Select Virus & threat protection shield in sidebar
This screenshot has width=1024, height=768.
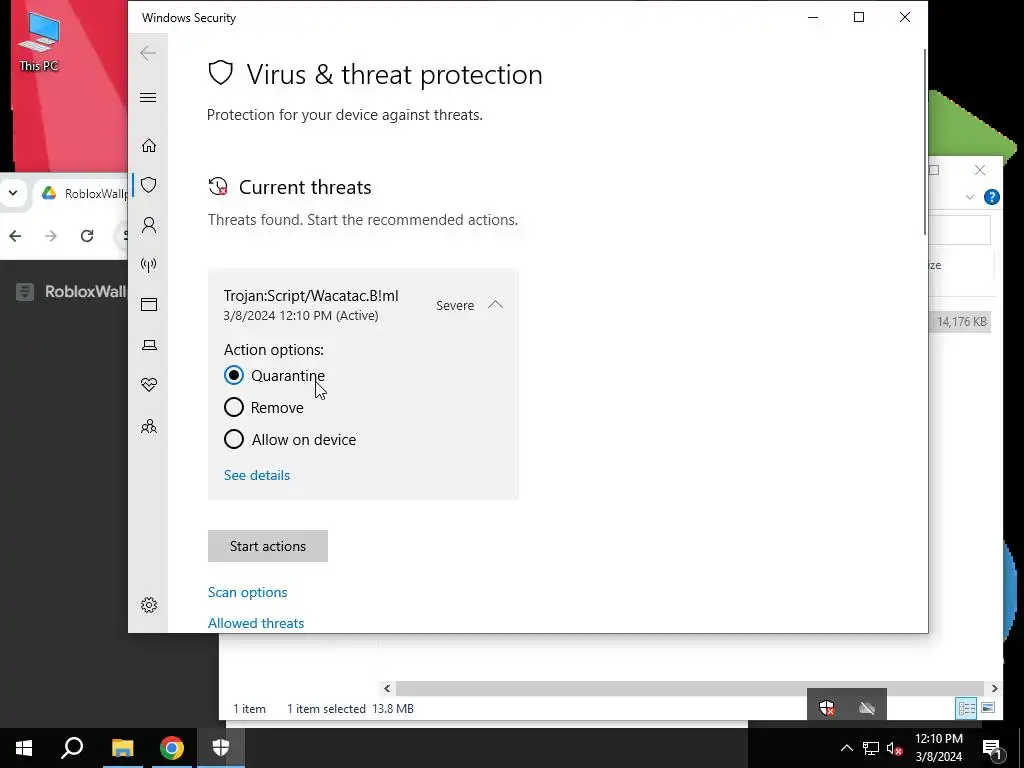pyautogui.click(x=149, y=185)
